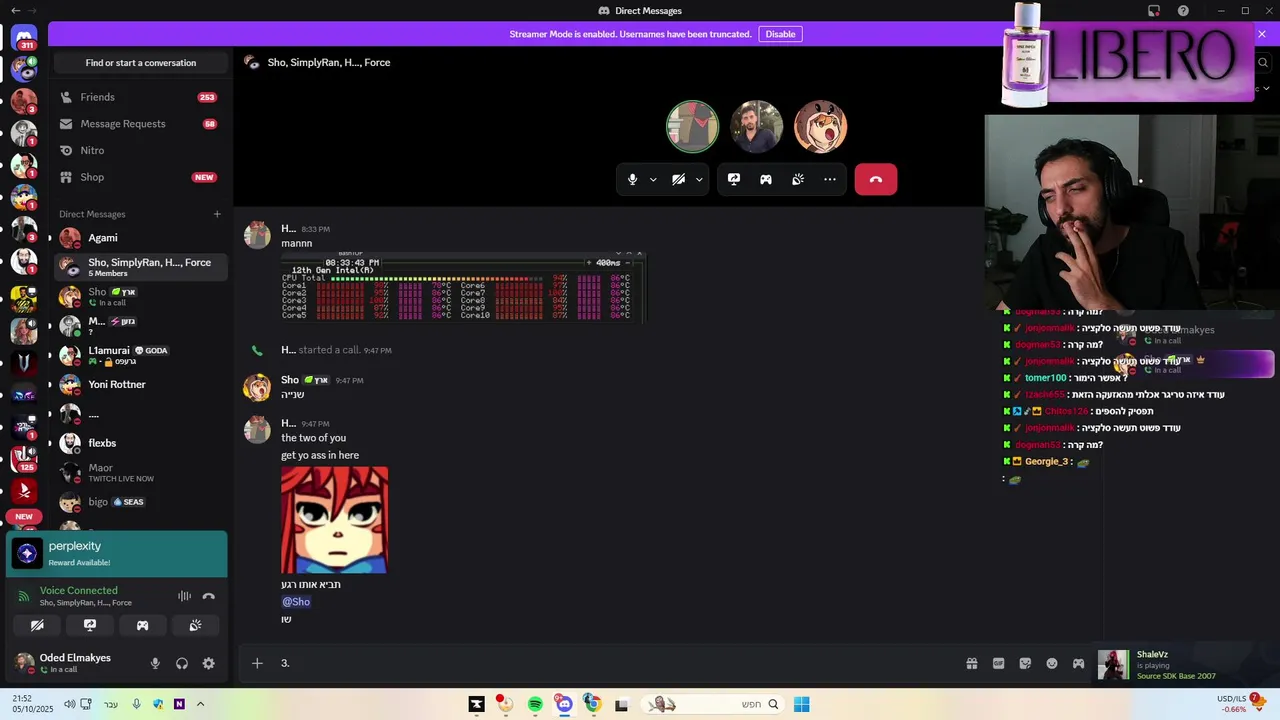Open camera options arrow in call controls
1280x720 pixels.
click(x=699, y=180)
